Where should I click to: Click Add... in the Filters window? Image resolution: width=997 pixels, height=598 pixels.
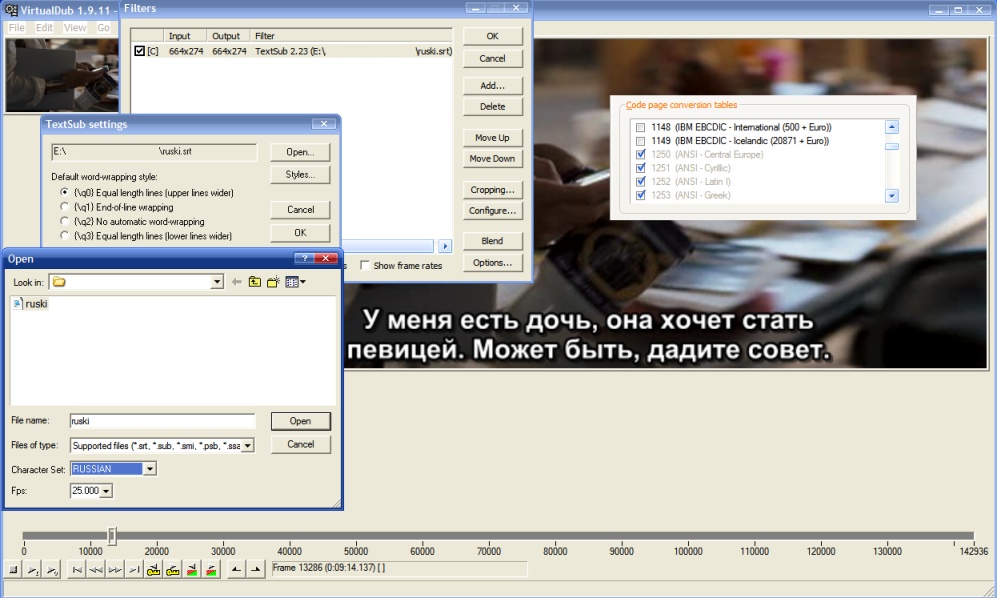(493, 85)
